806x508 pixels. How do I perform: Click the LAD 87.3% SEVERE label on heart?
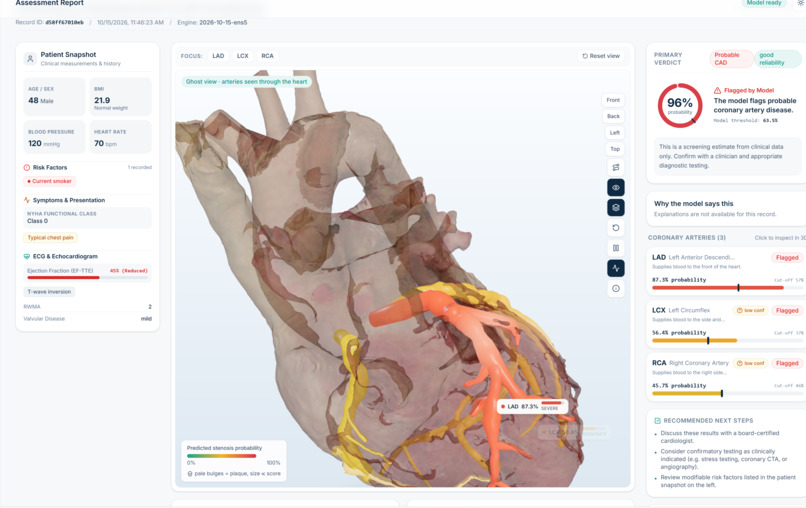(x=533, y=407)
